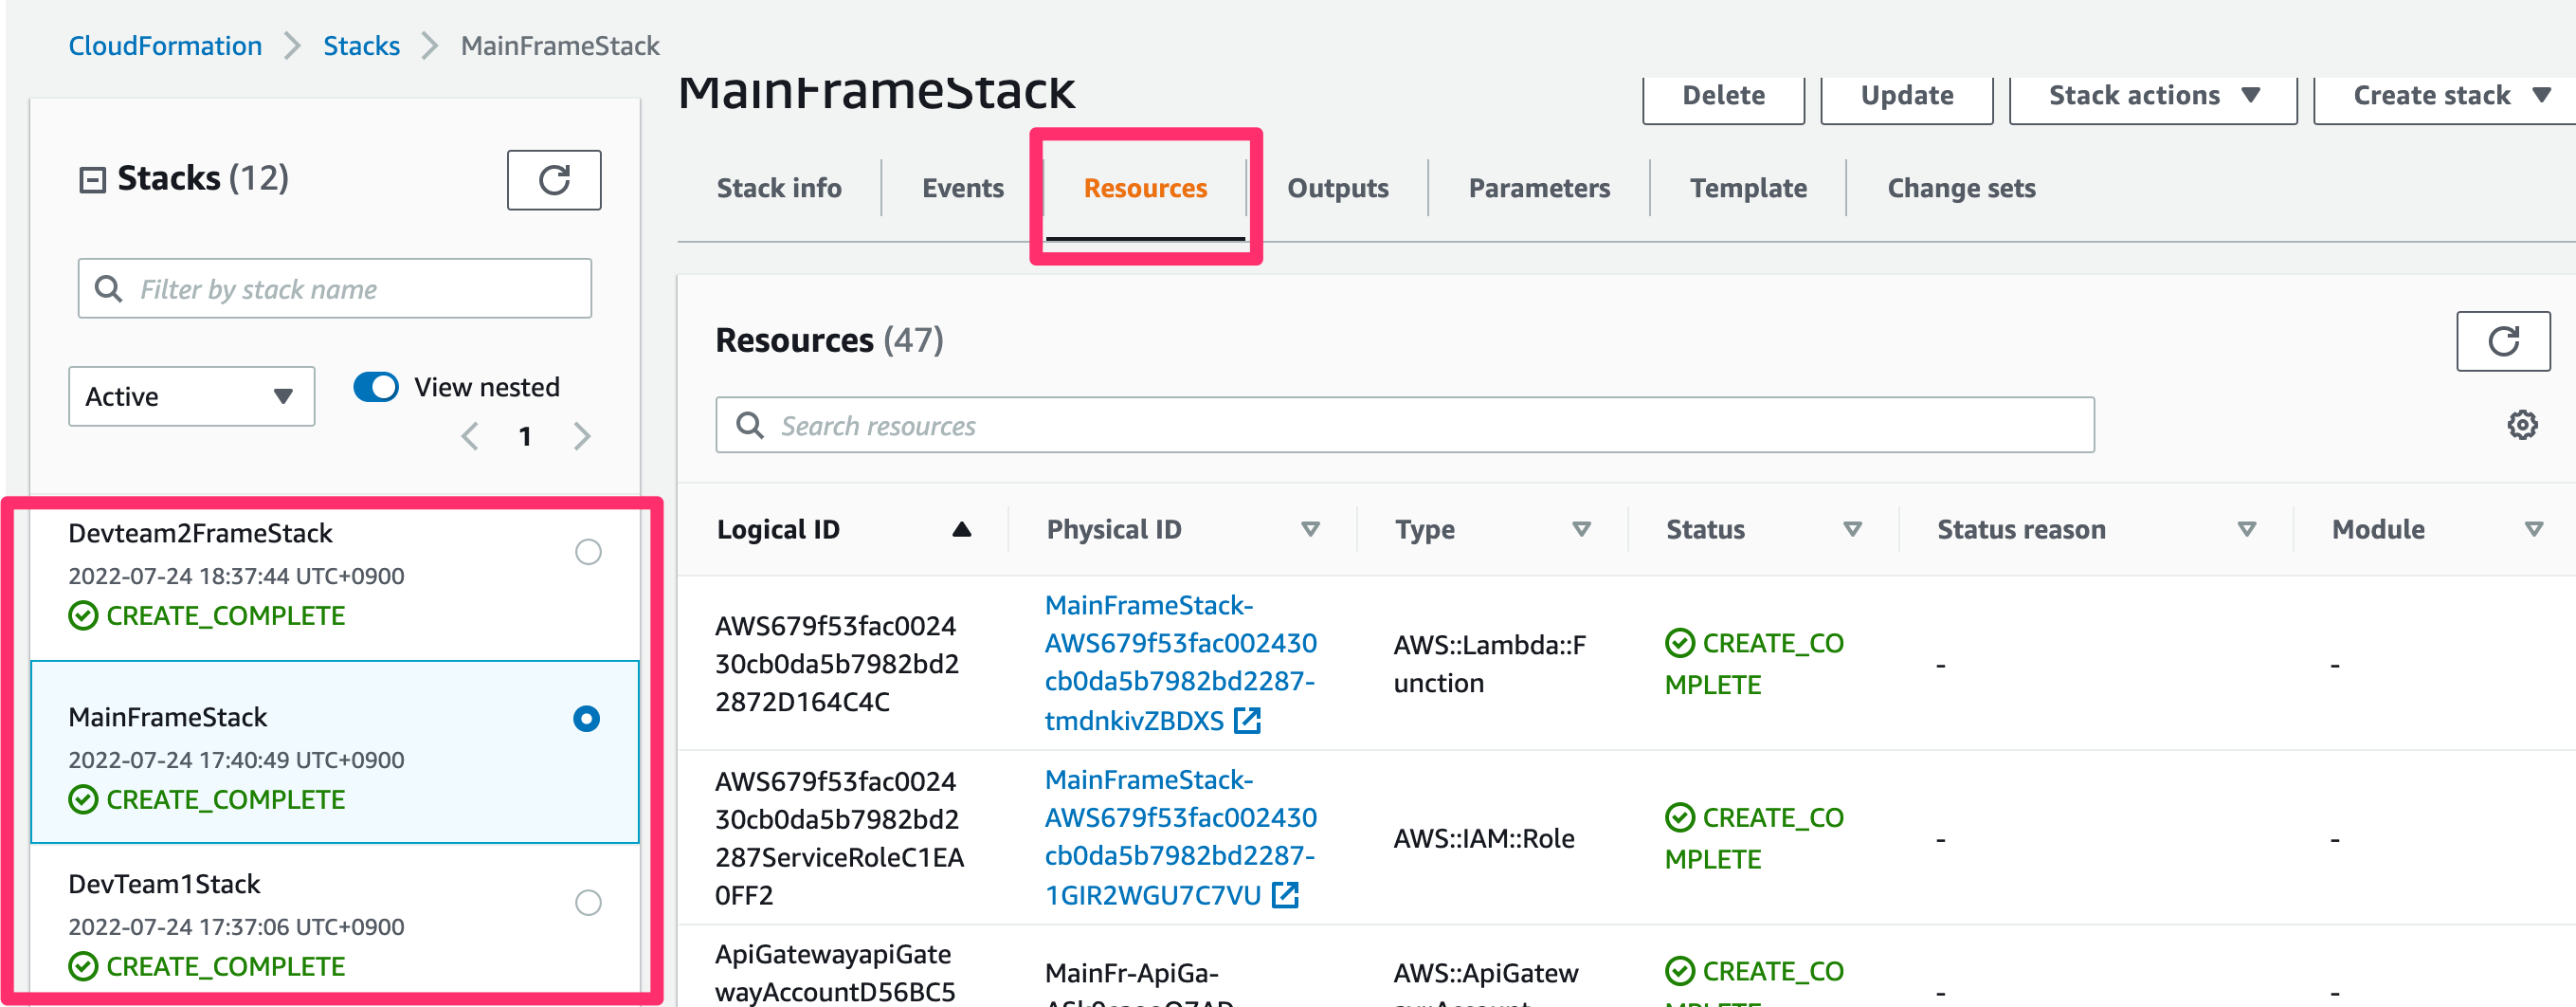The height and width of the screenshot is (1007, 2576).
Task: Sort by Logical ID ascending arrow
Action: coord(961,529)
